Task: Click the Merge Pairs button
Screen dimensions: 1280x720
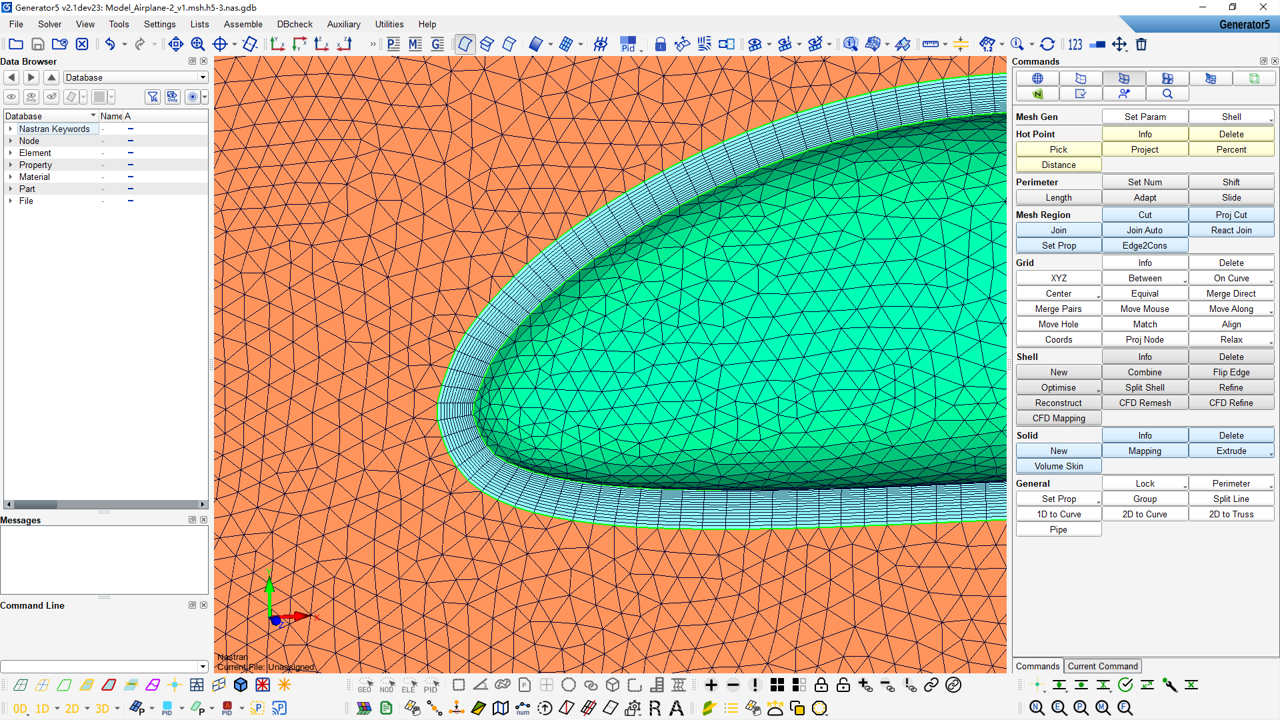Action: point(1058,309)
